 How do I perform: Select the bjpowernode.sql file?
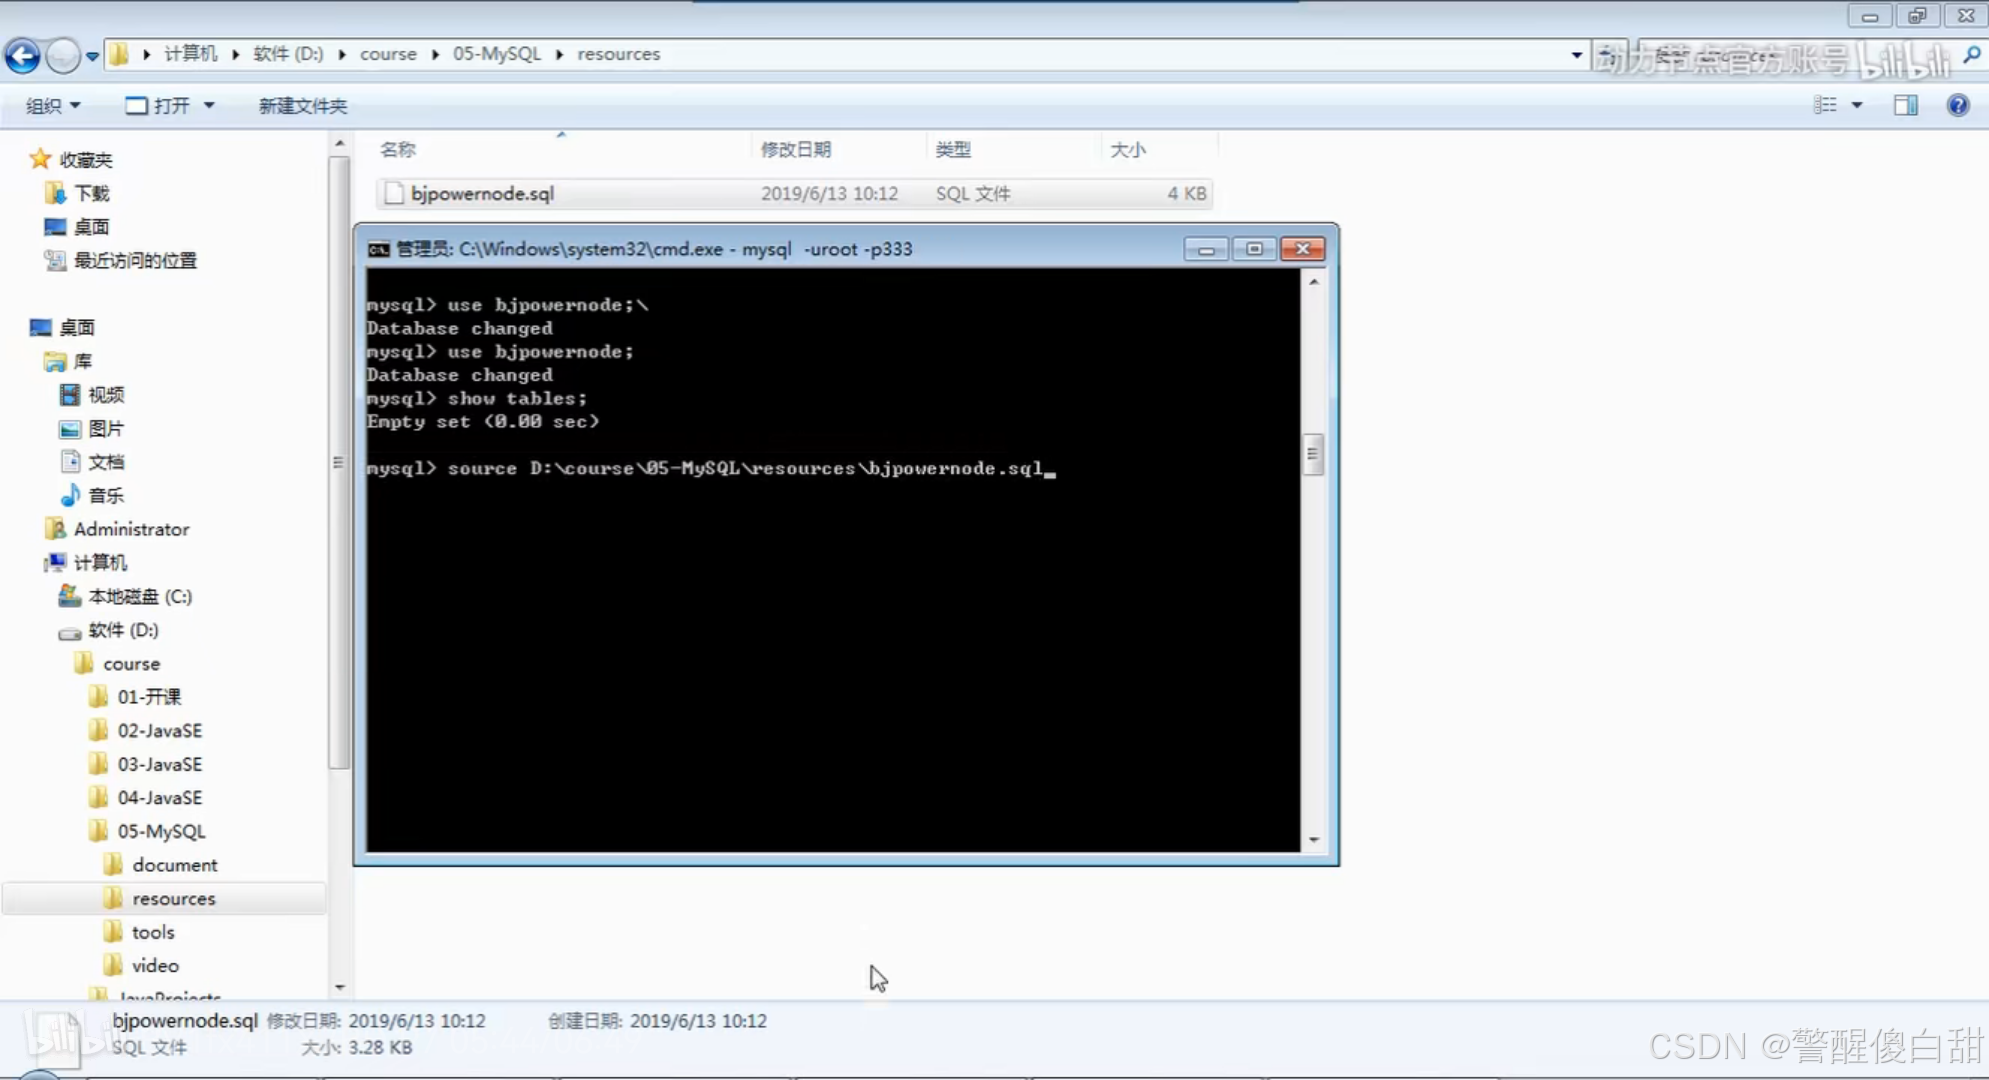(794, 193)
